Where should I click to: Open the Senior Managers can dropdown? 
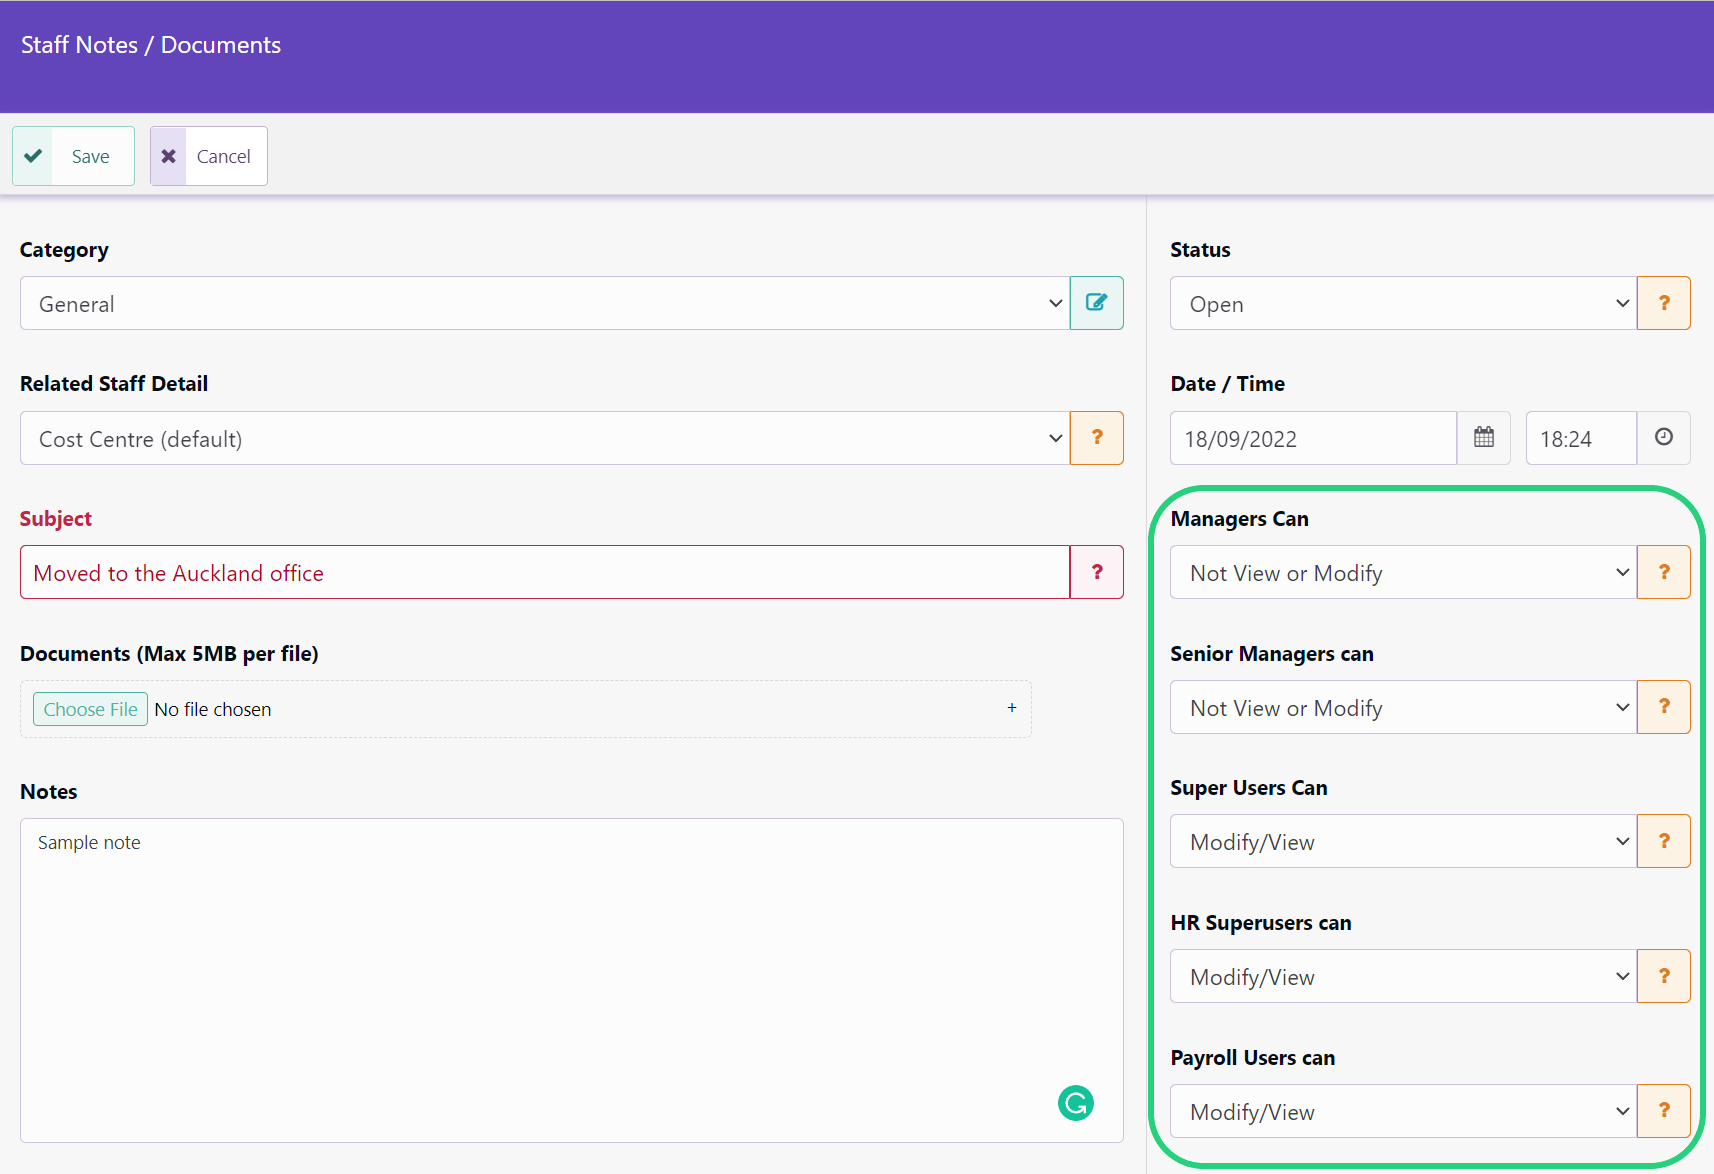click(x=1404, y=707)
